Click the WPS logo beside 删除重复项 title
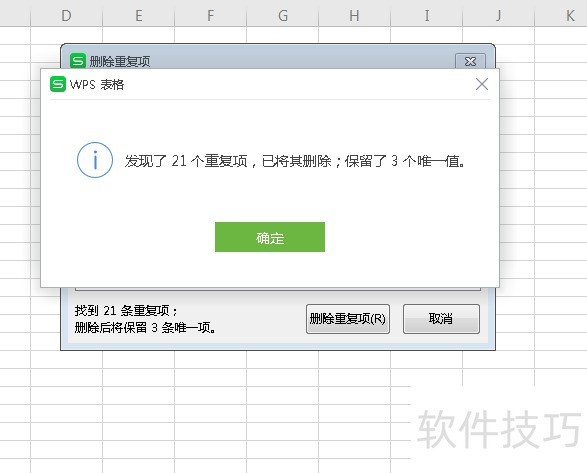Viewport: 587px width, 473px height. [78, 61]
